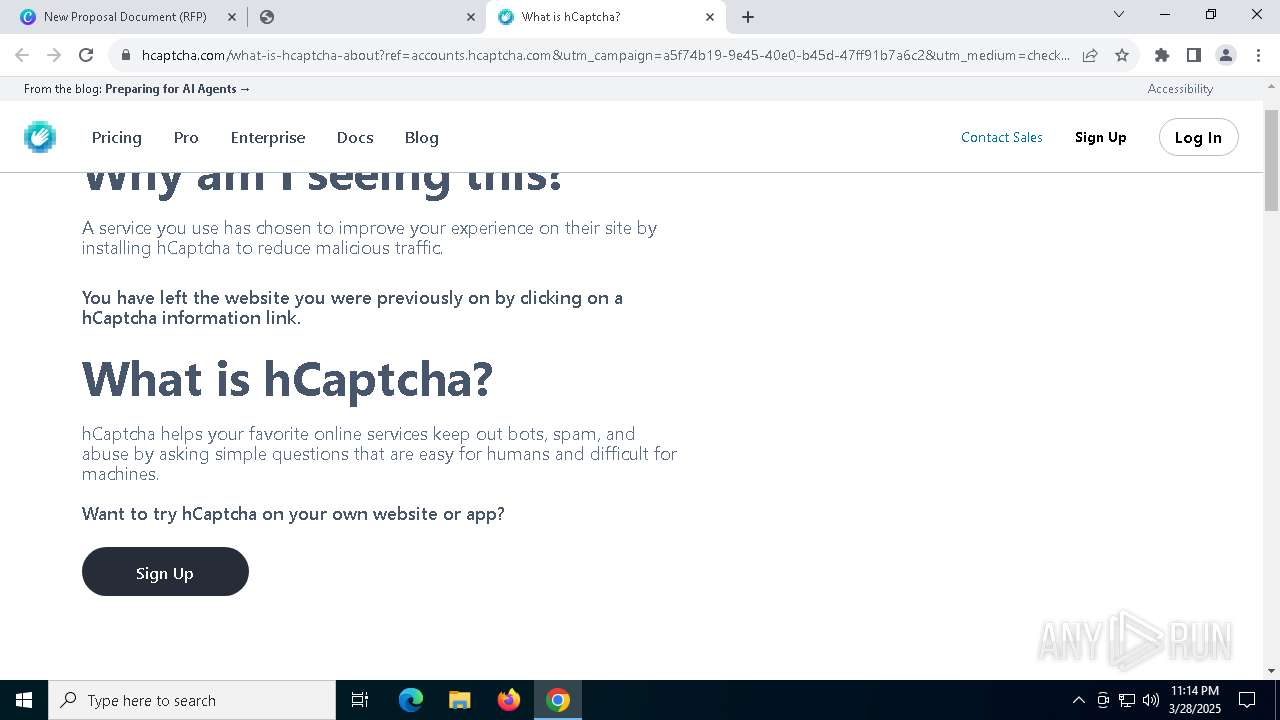1280x720 pixels.
Task: Open the network tray icon
Action: pyautogui.click(x=1127, y=700)
